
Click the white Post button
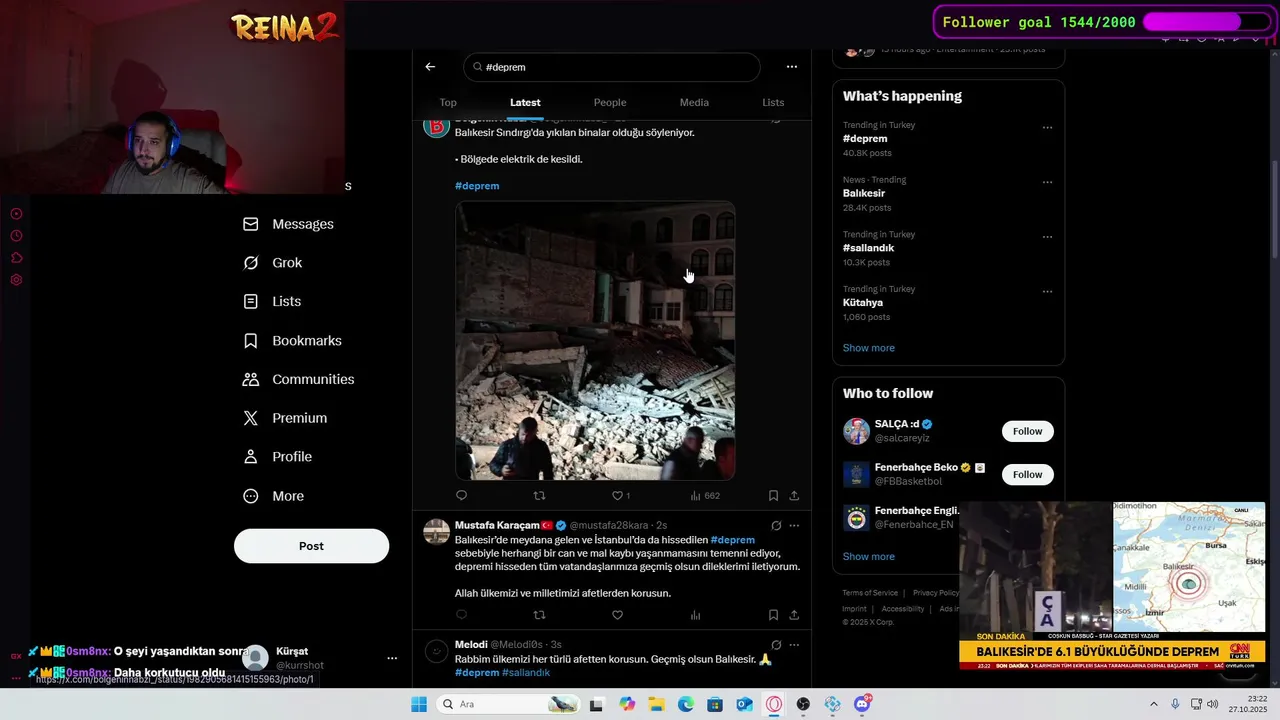point(311,546)
